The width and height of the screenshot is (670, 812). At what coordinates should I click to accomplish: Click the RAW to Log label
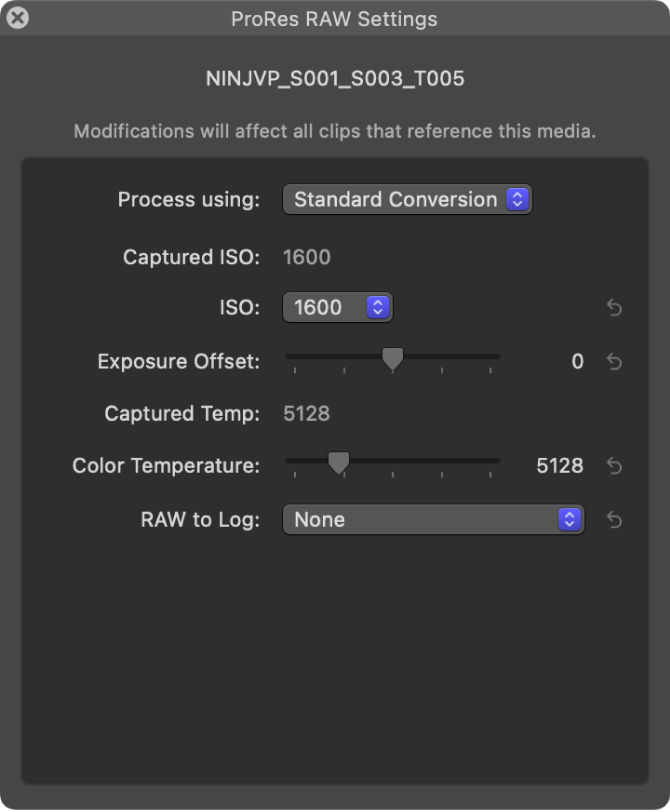tap(200, 520)
